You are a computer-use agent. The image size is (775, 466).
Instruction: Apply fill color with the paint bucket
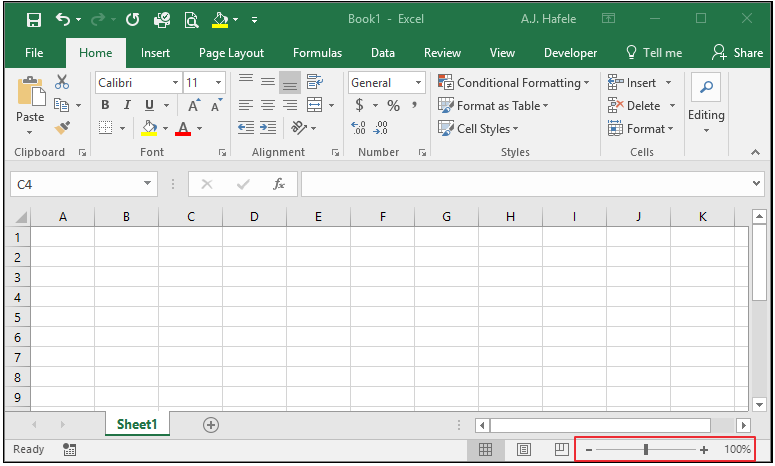tap(149, 128)
